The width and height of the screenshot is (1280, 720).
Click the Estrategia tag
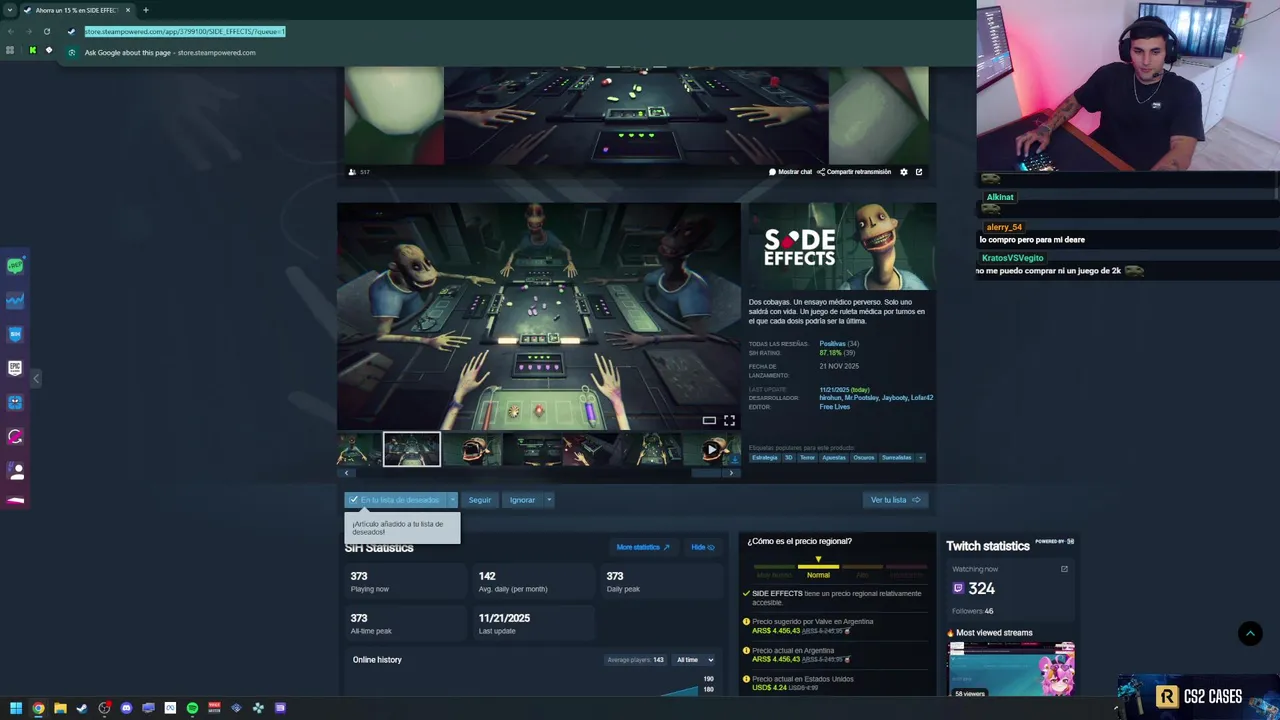pos(765,458)
